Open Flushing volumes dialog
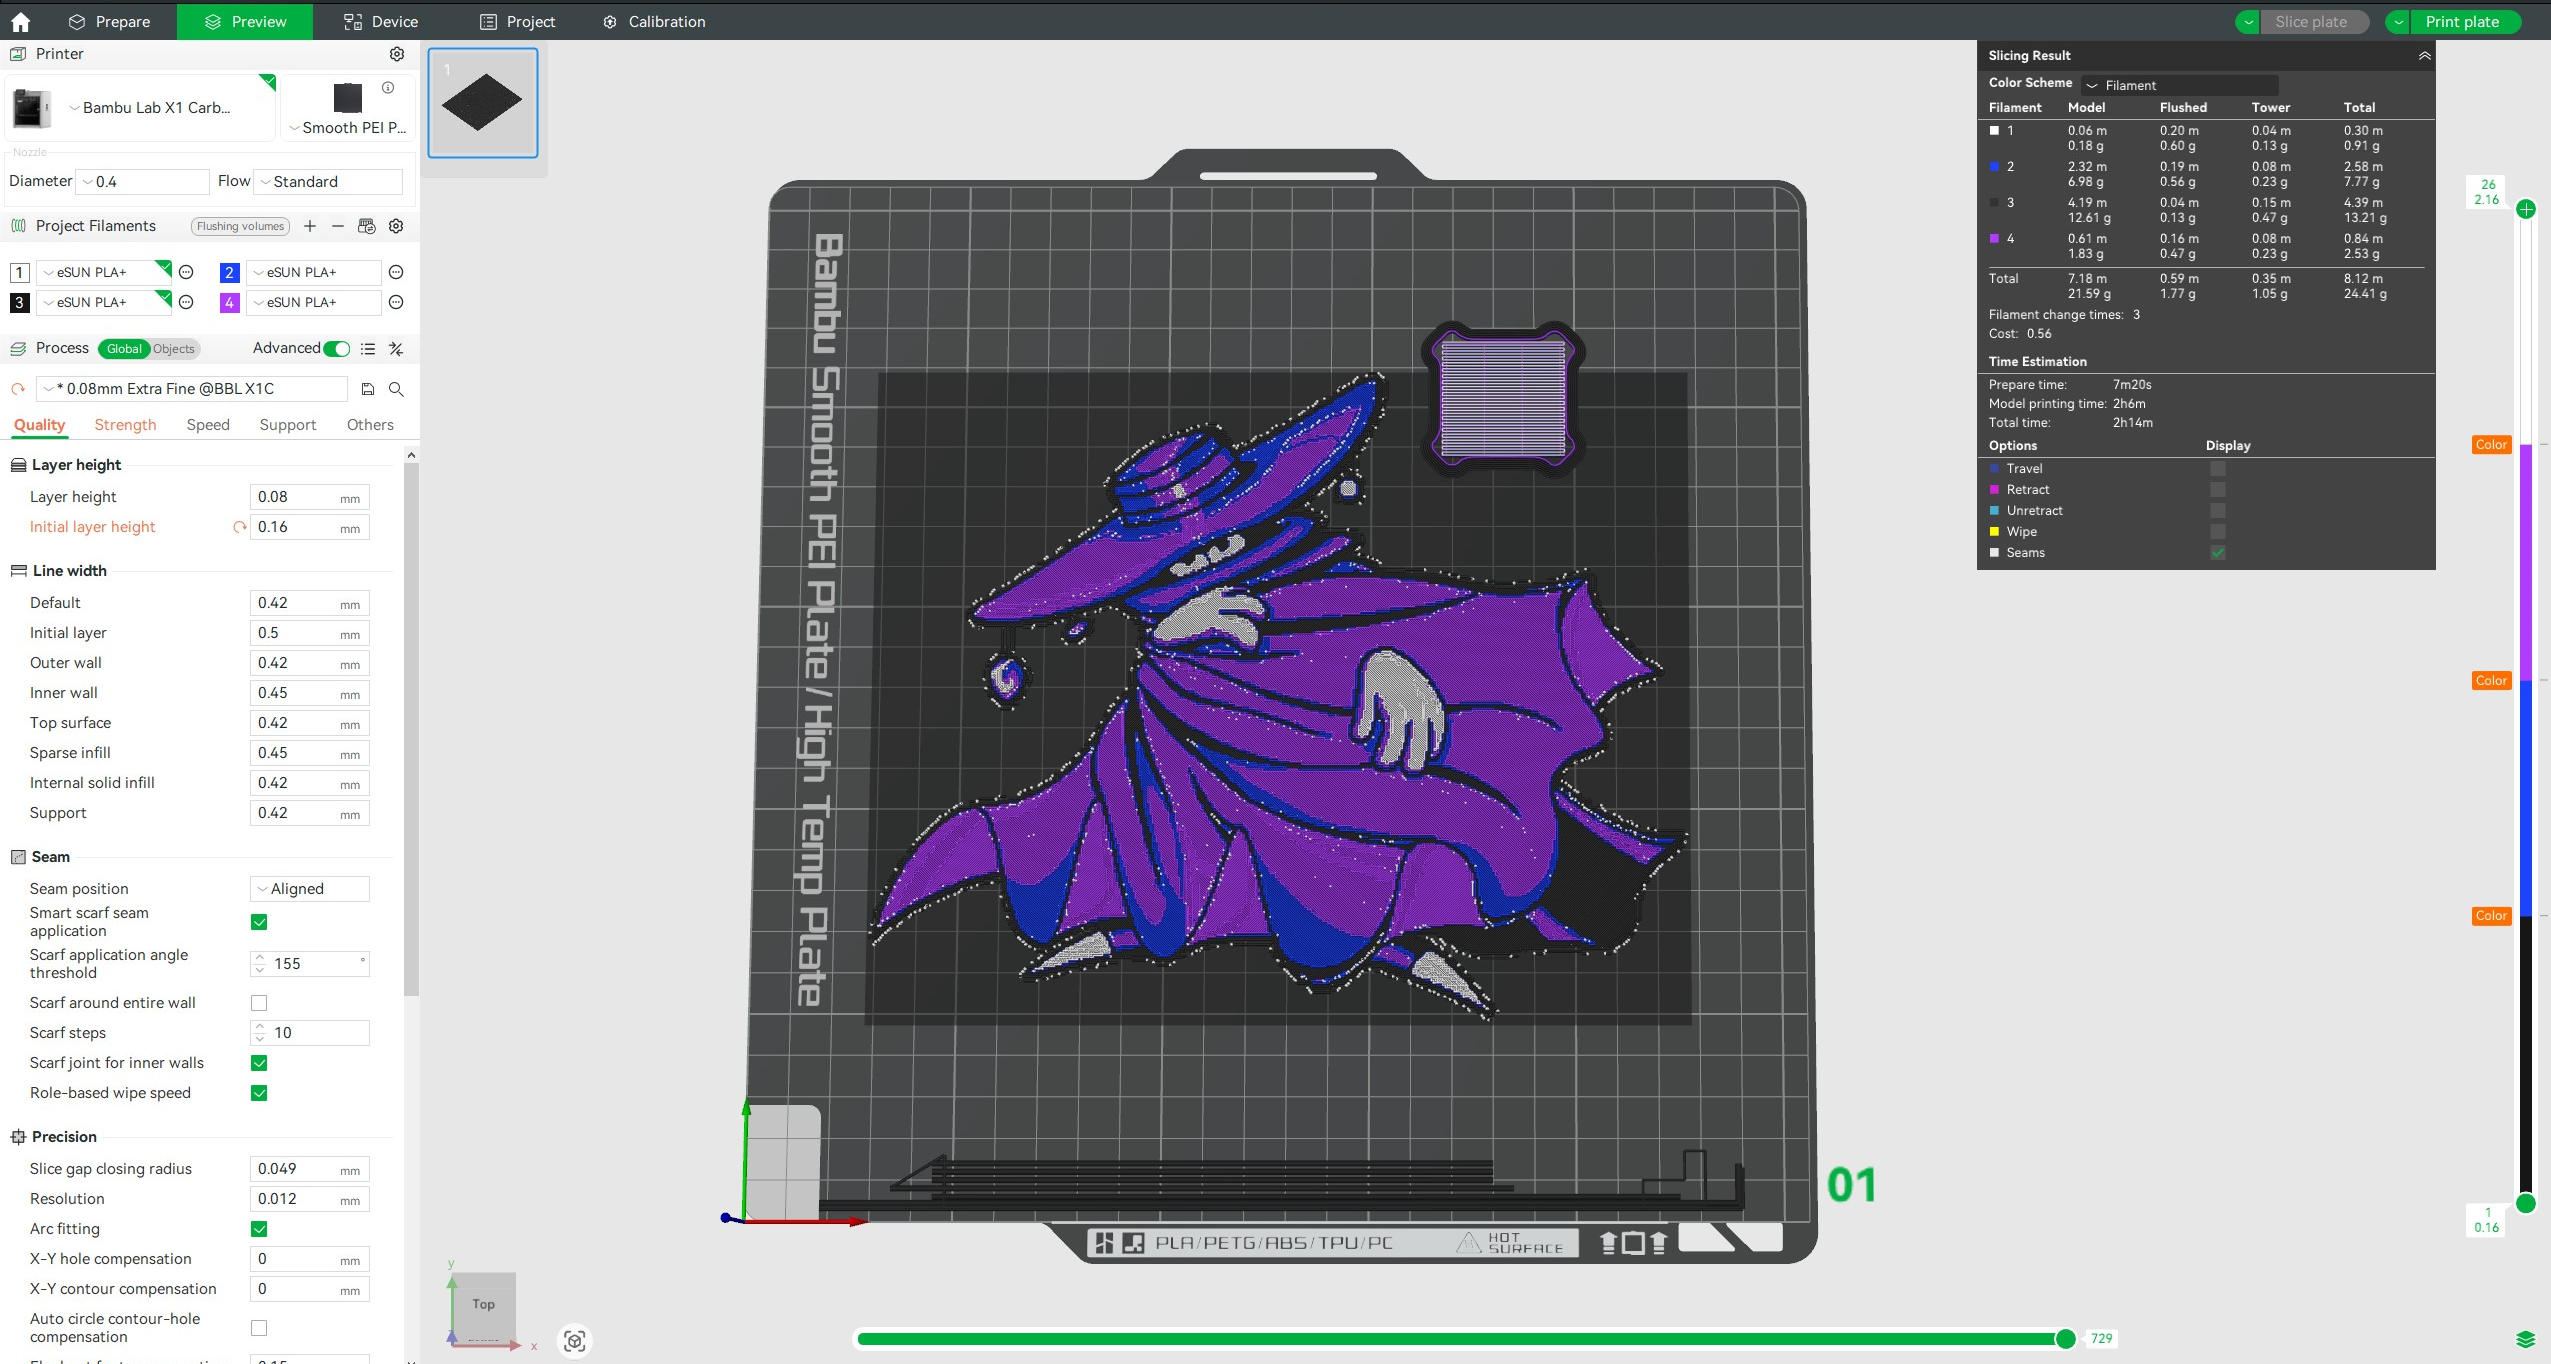 coord(240,226)
